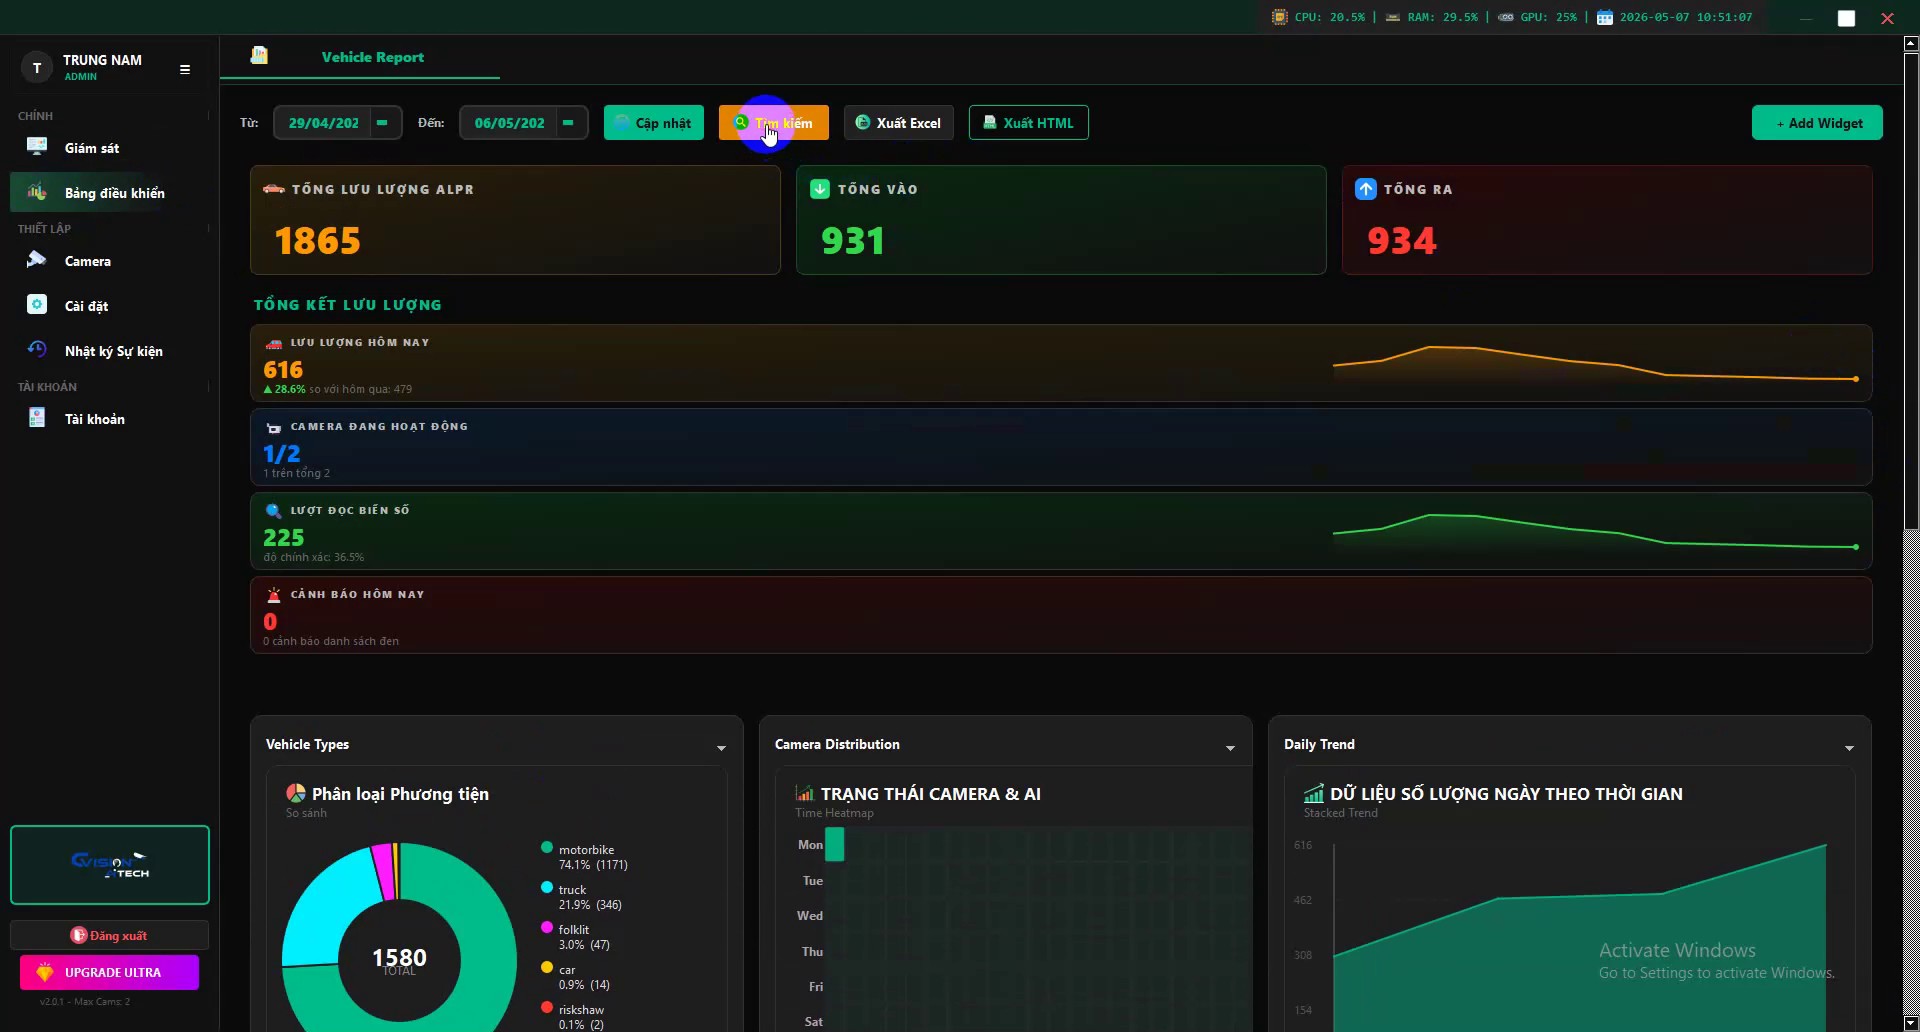The image size is (1920, 1032).
Task: Click the green arrow icon in Tổng vào
Action: (820, 189)
